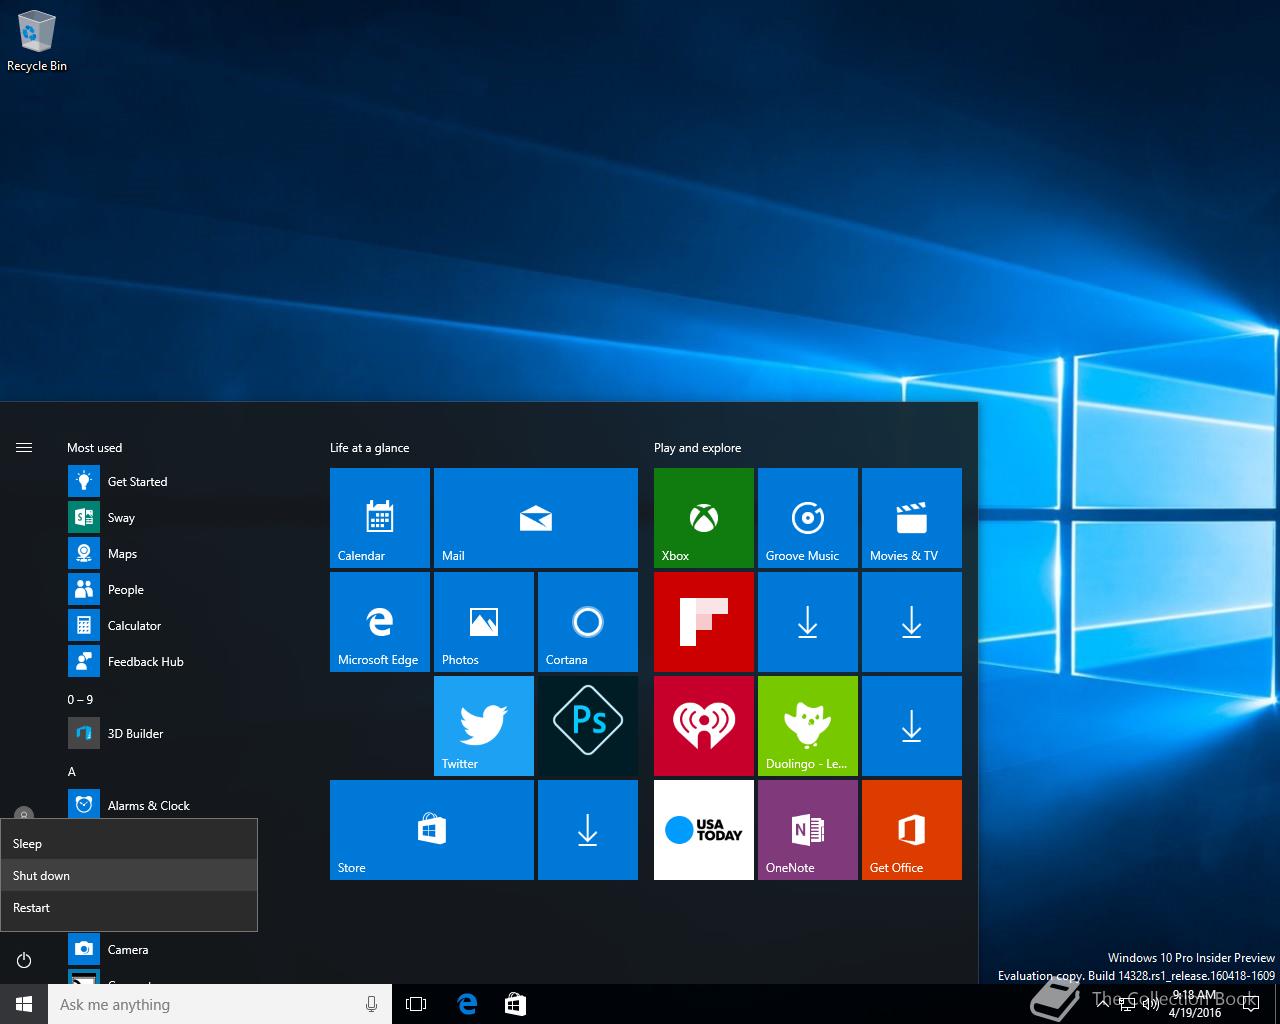Screen dimensions: 1280x1024
Task: Open the Flipboard tile
Action: point(704,622)
